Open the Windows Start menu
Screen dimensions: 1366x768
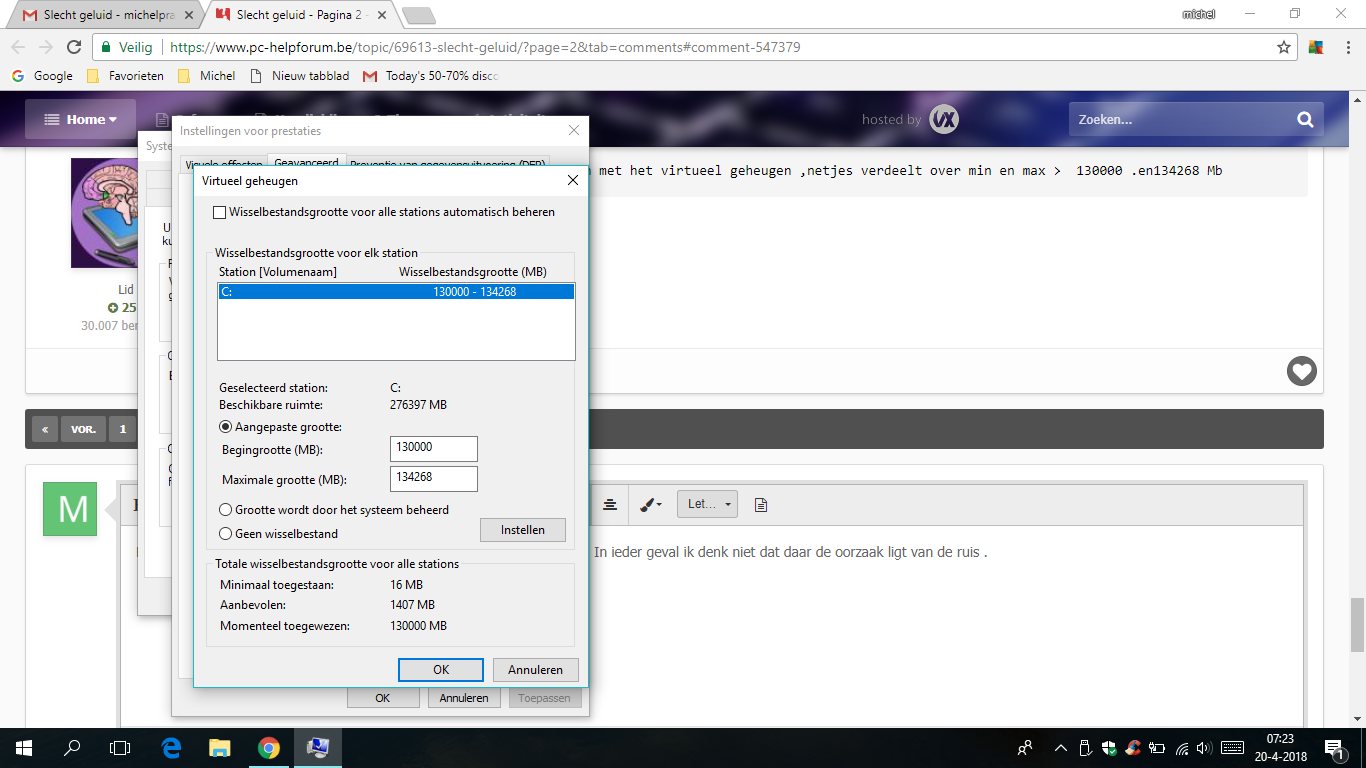pos(24,748)
